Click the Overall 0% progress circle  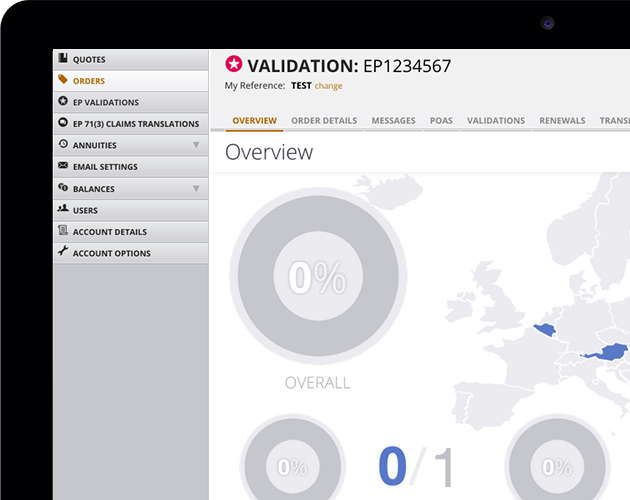coord(317,277)
